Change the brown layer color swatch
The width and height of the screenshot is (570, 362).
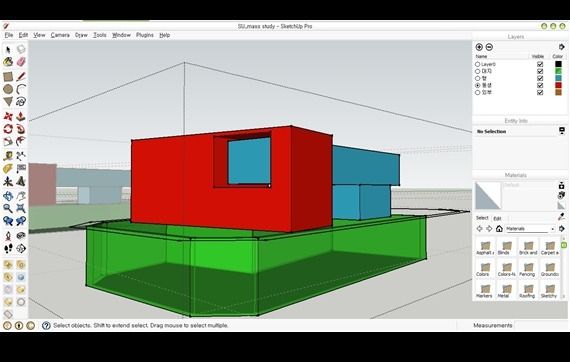click(x=558, y=92)
